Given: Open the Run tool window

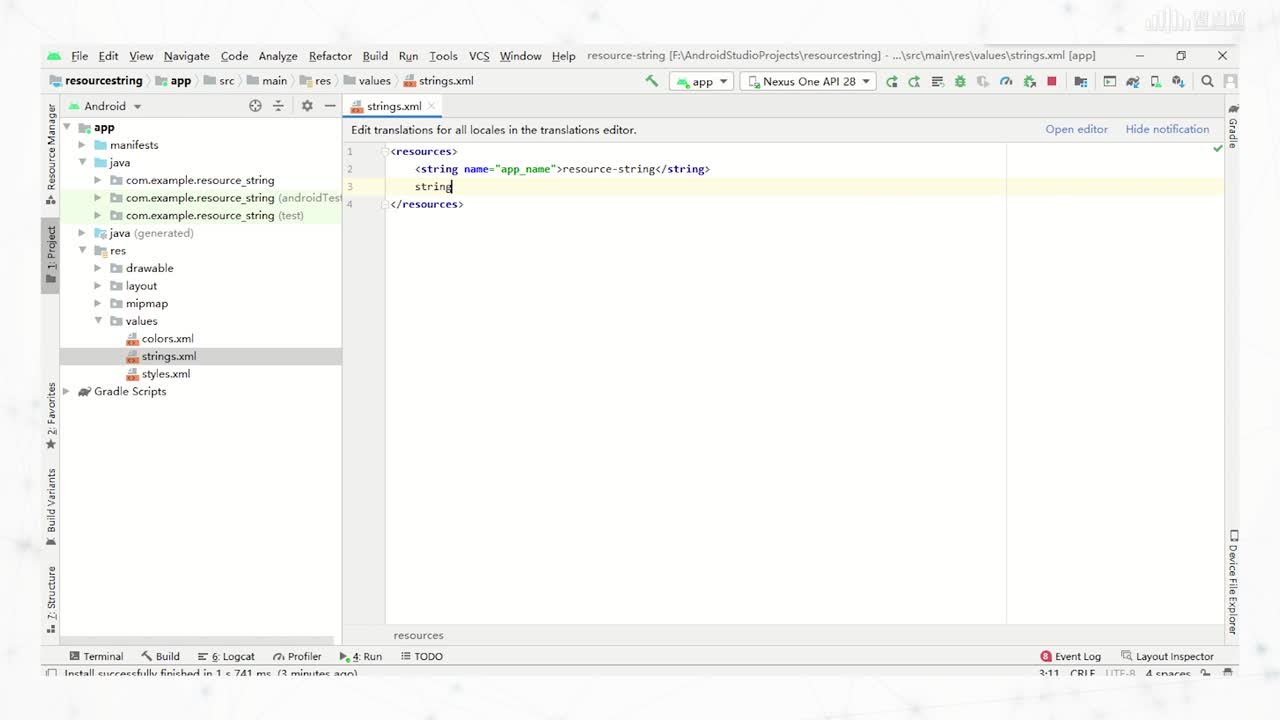Looking at the screenshot, I should click(361, 657).
